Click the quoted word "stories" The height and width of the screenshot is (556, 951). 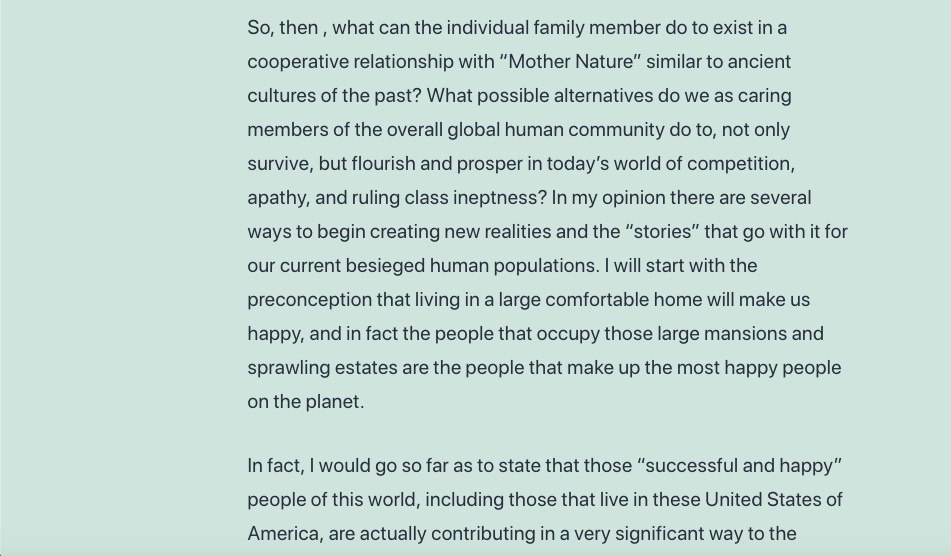(662, 232)
